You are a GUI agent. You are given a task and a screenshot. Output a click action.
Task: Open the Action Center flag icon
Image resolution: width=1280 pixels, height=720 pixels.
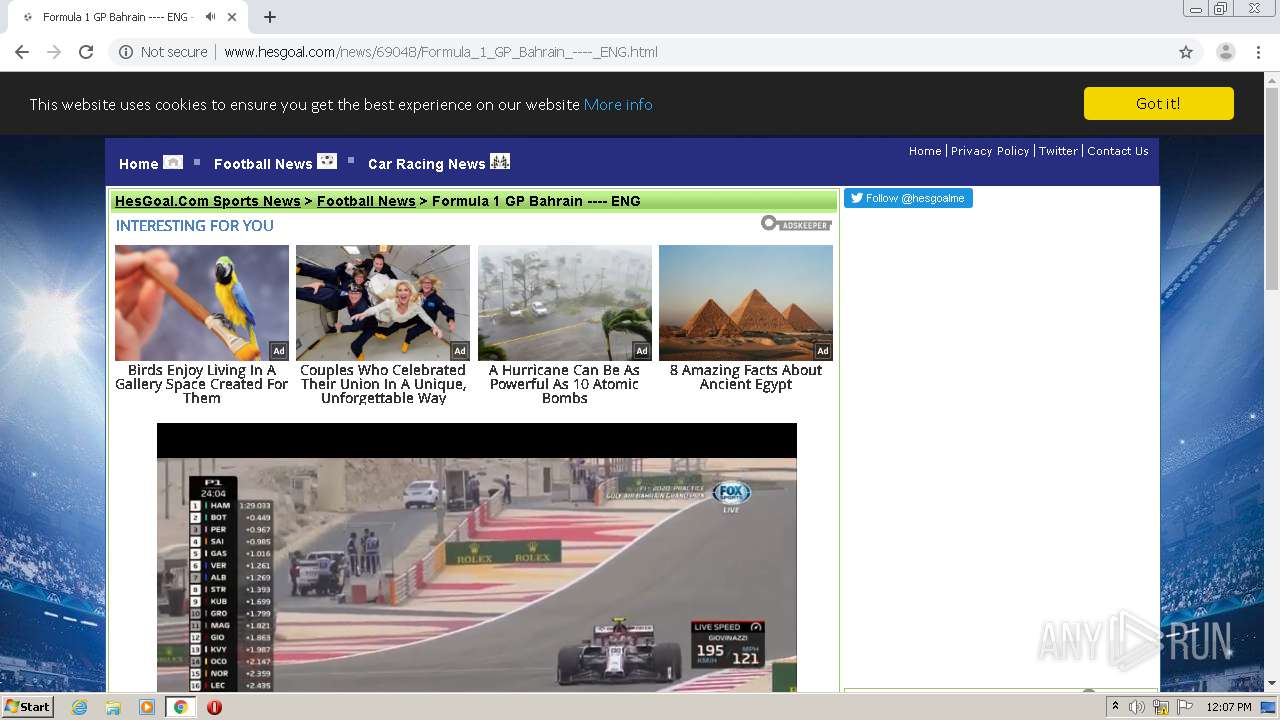click(1185, 707)
